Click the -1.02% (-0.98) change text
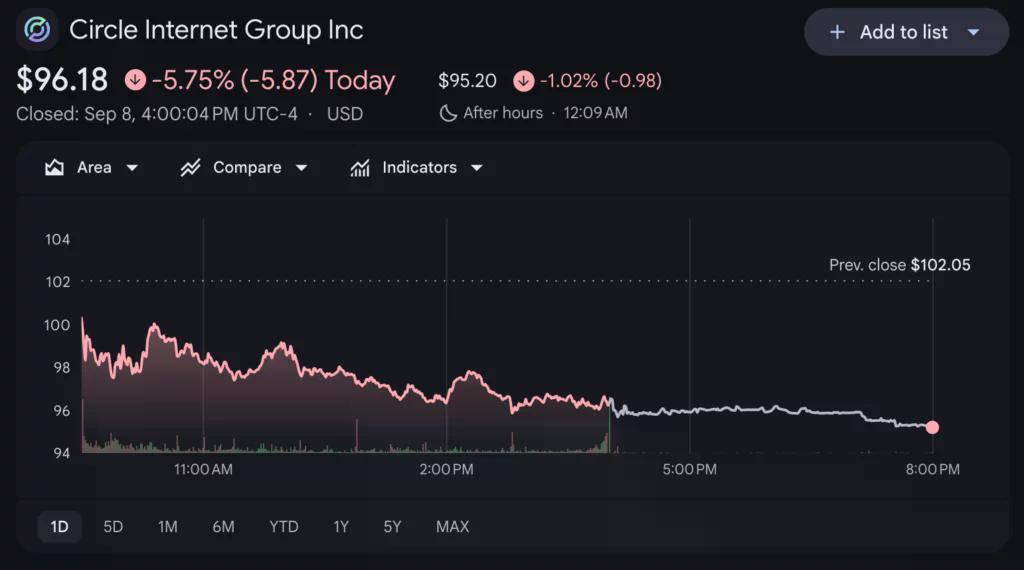Screen dimensions: 1024x570 pyautogui.click(x=601, y=81)
